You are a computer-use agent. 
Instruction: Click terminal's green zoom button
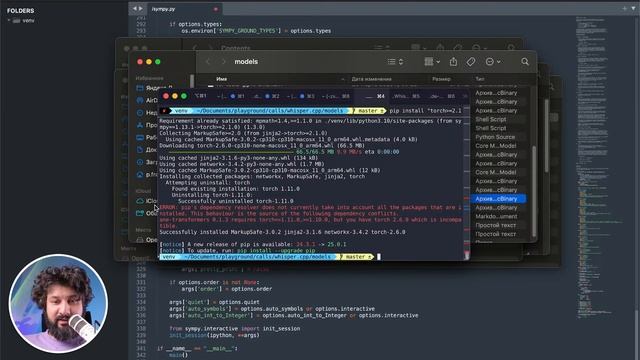click(x=184, y=96)
